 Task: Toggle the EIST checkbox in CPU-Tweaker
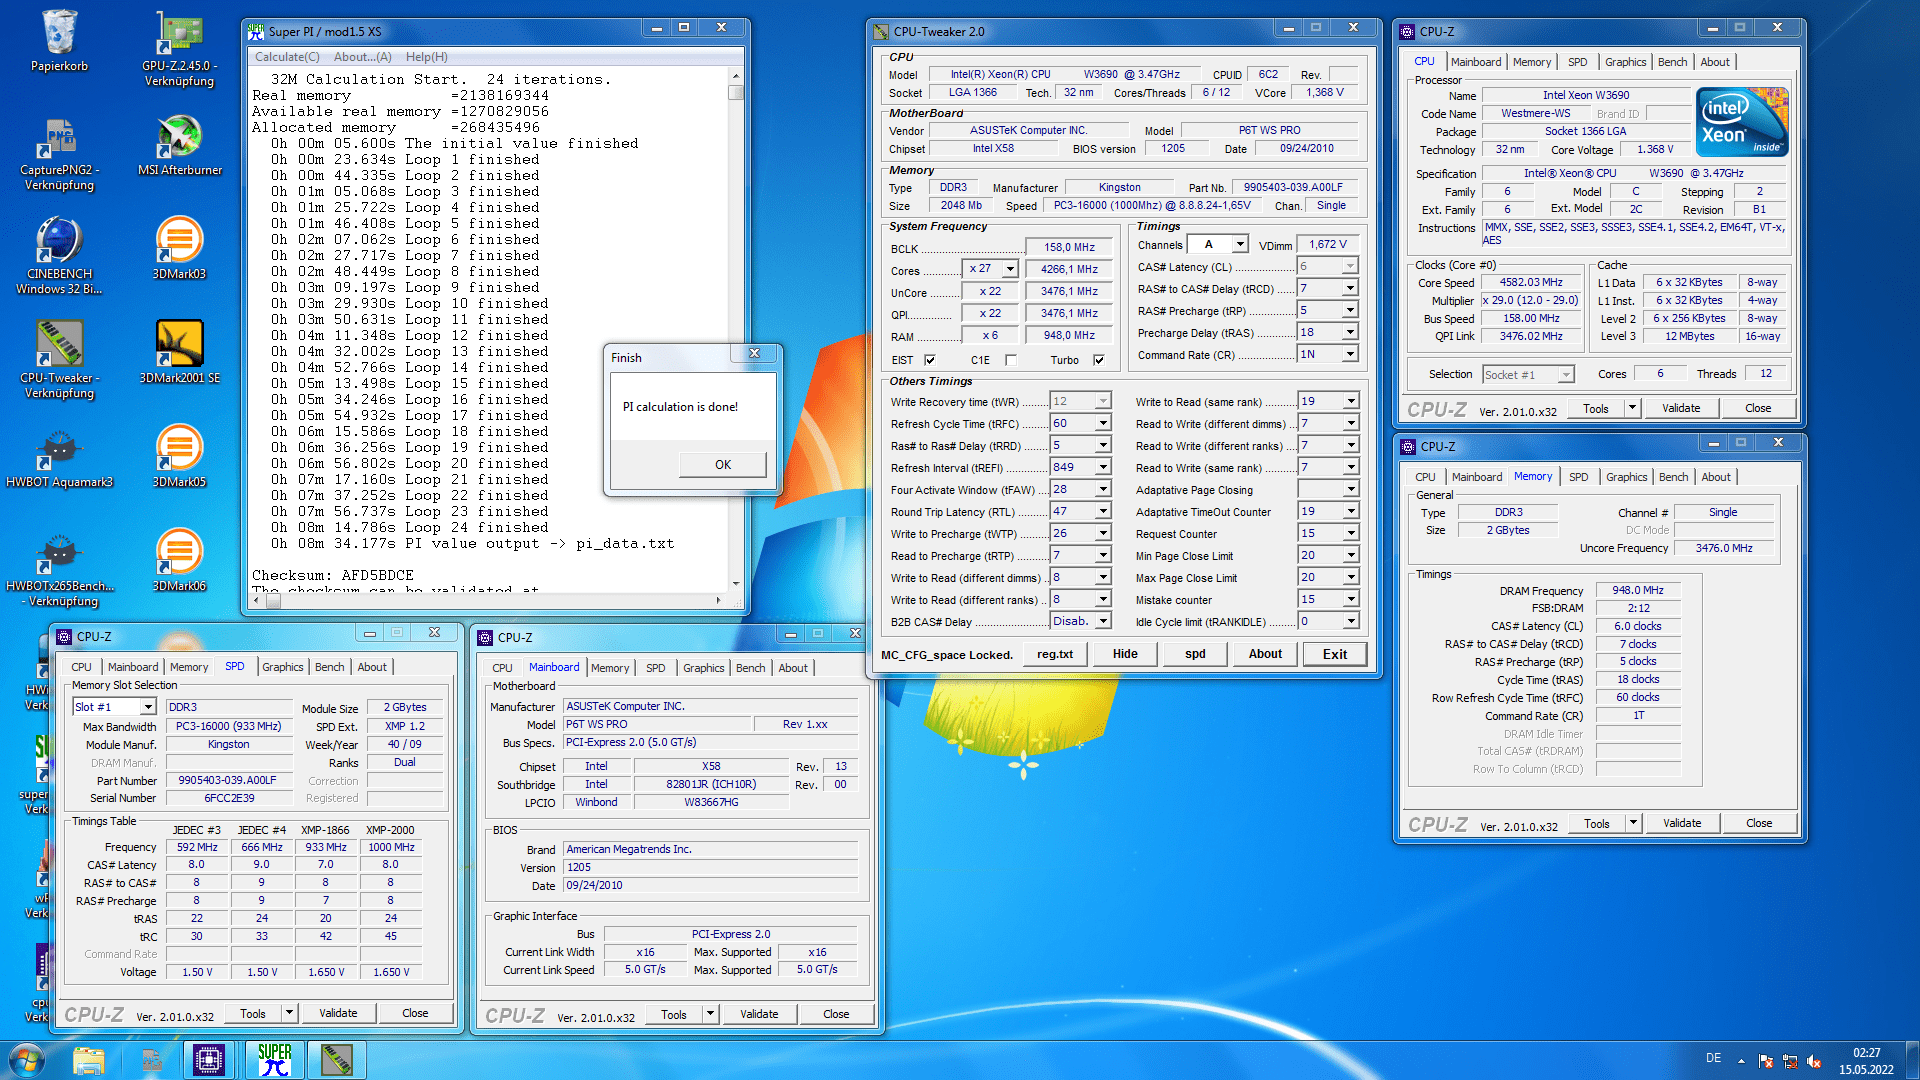pos(930,360)
